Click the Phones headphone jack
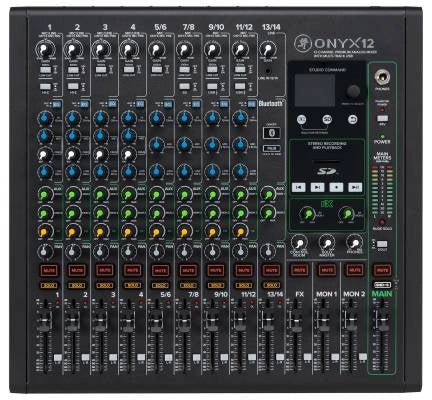432x400 pixels. [382, 78]
